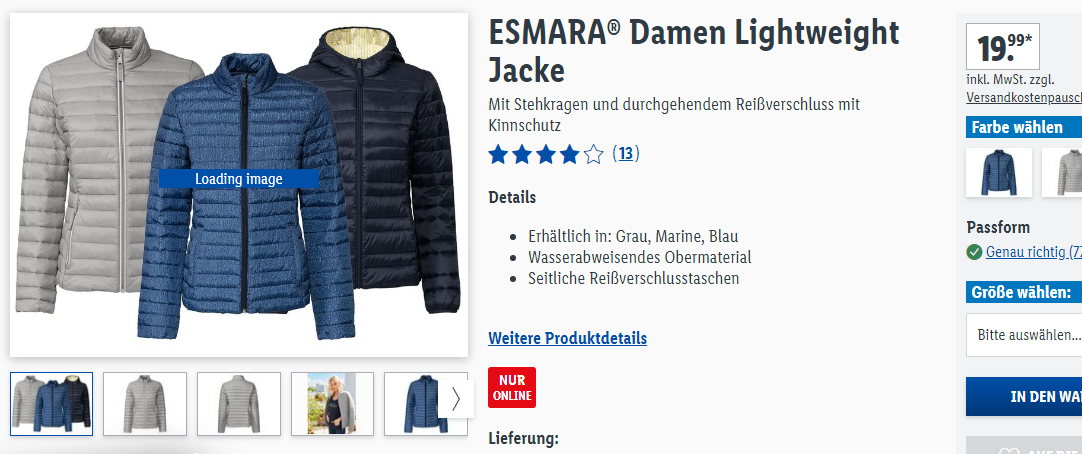Image resolution: width=1082 pixels, height=454 pixels.
Task: Choose the blue jacket color swatch
Action: 999,172
